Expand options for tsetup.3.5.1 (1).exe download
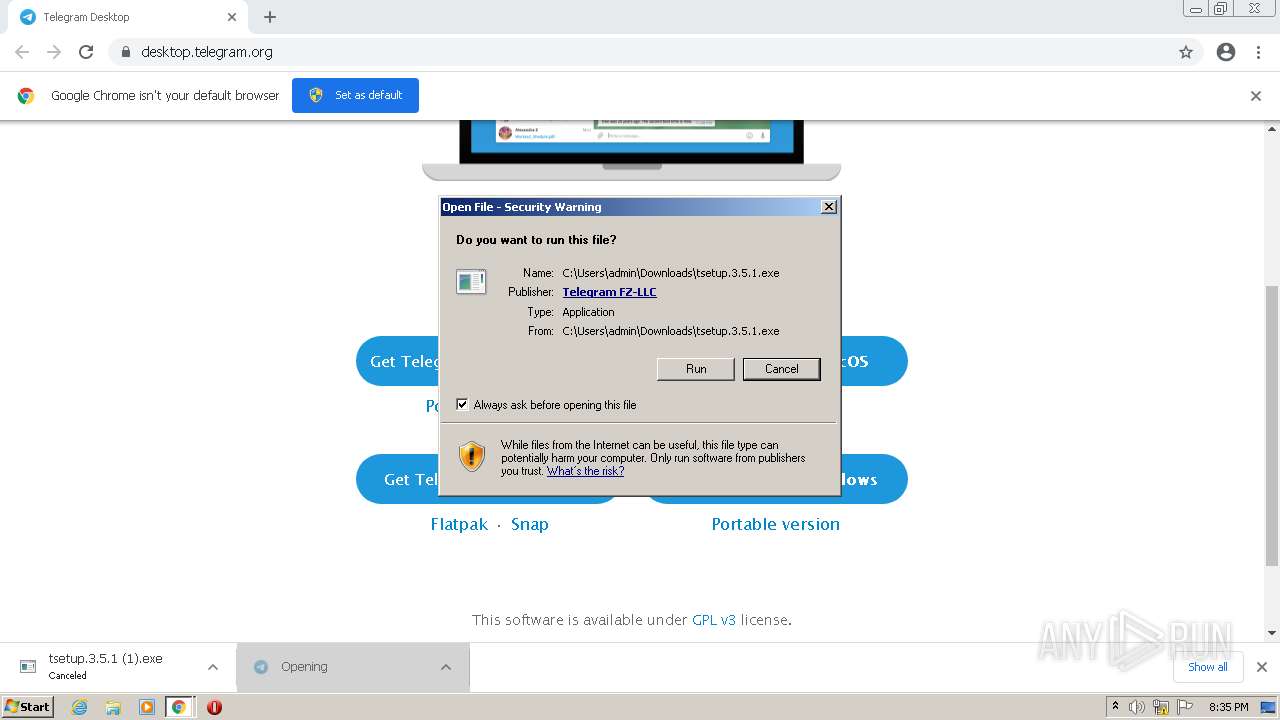 click(212, 667)
